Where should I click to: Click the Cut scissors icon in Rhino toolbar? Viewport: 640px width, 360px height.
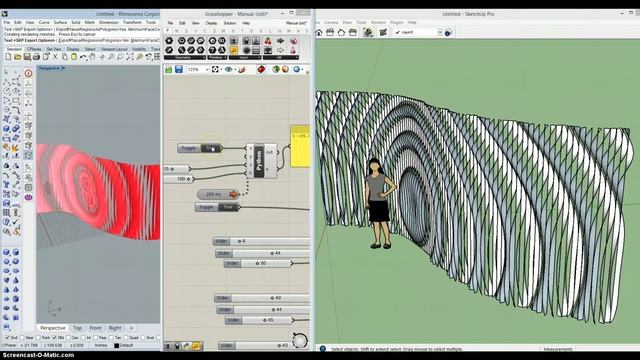56,57
